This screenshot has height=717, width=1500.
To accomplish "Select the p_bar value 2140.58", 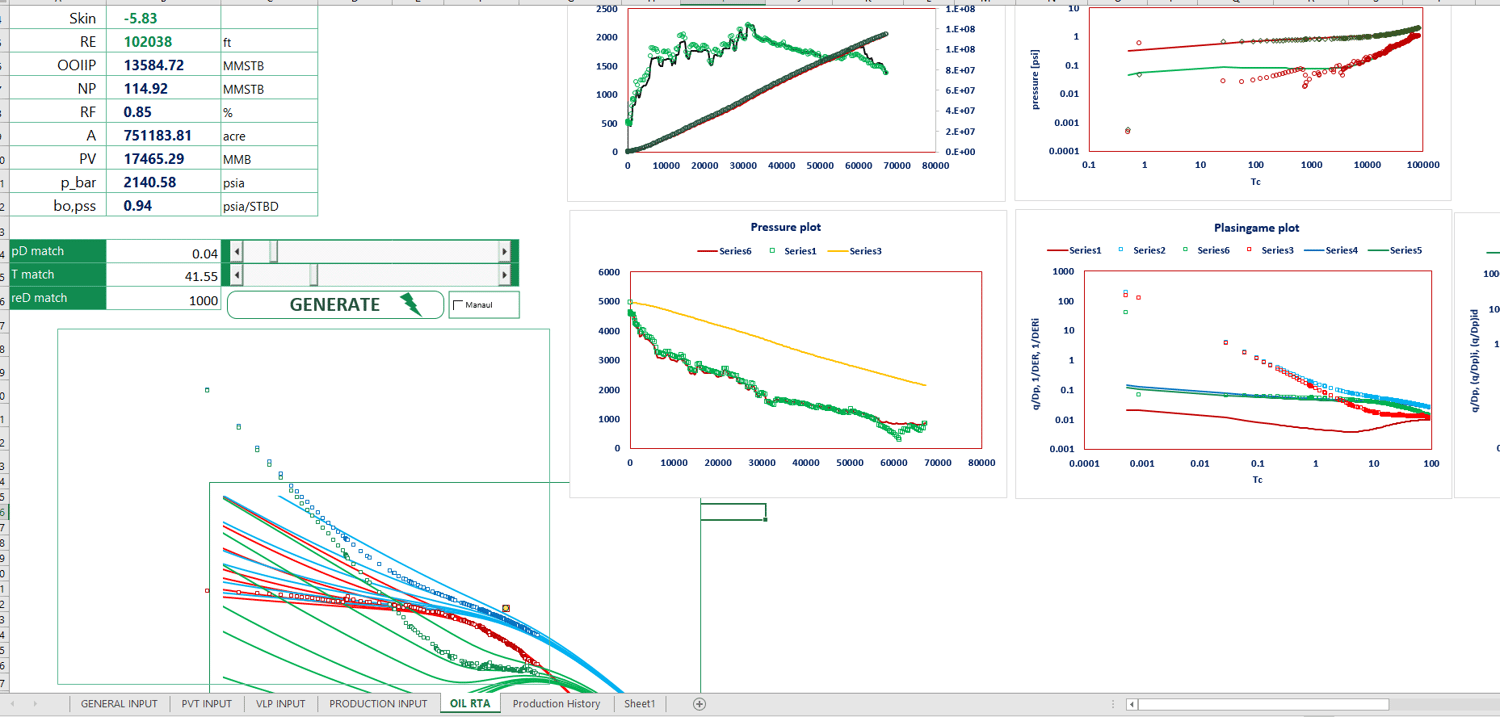I will 163,182.
